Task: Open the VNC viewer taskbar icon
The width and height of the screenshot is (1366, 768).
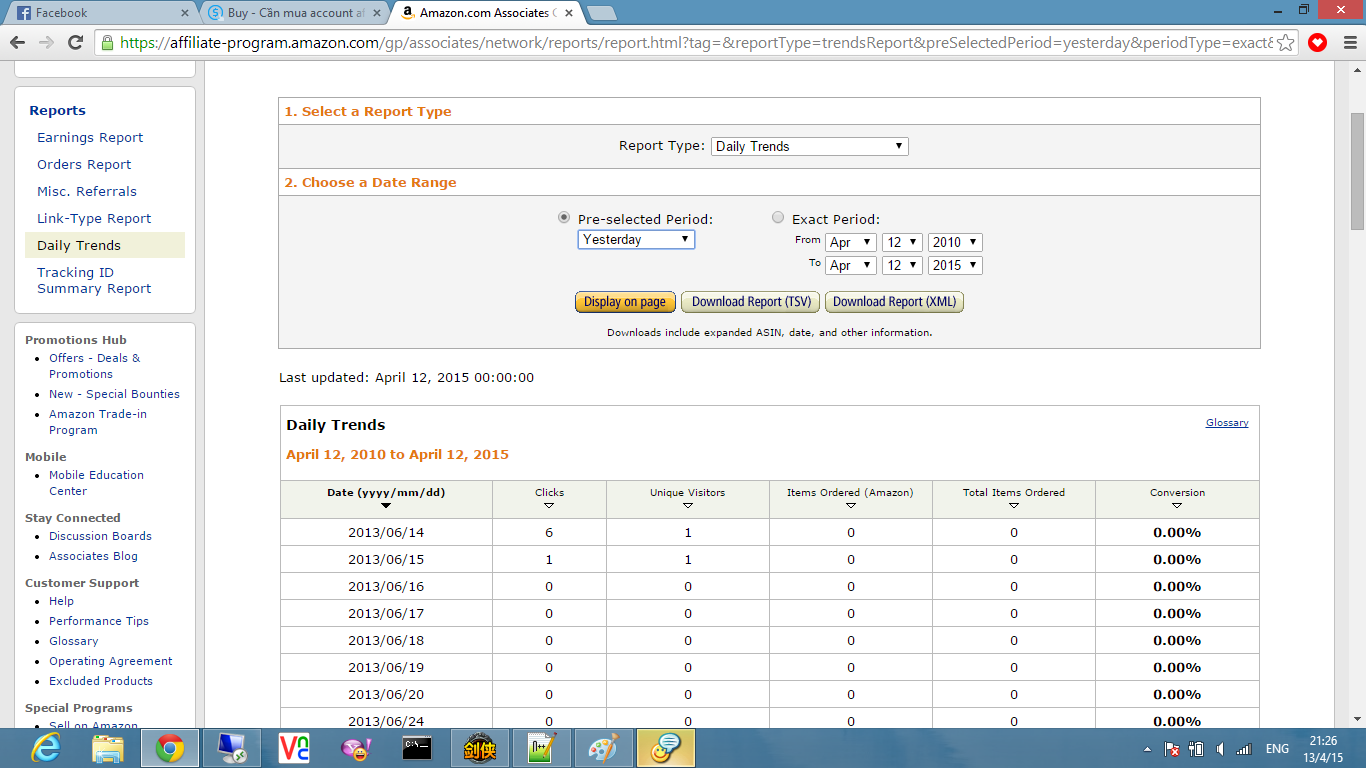Action: click(293, 748)
